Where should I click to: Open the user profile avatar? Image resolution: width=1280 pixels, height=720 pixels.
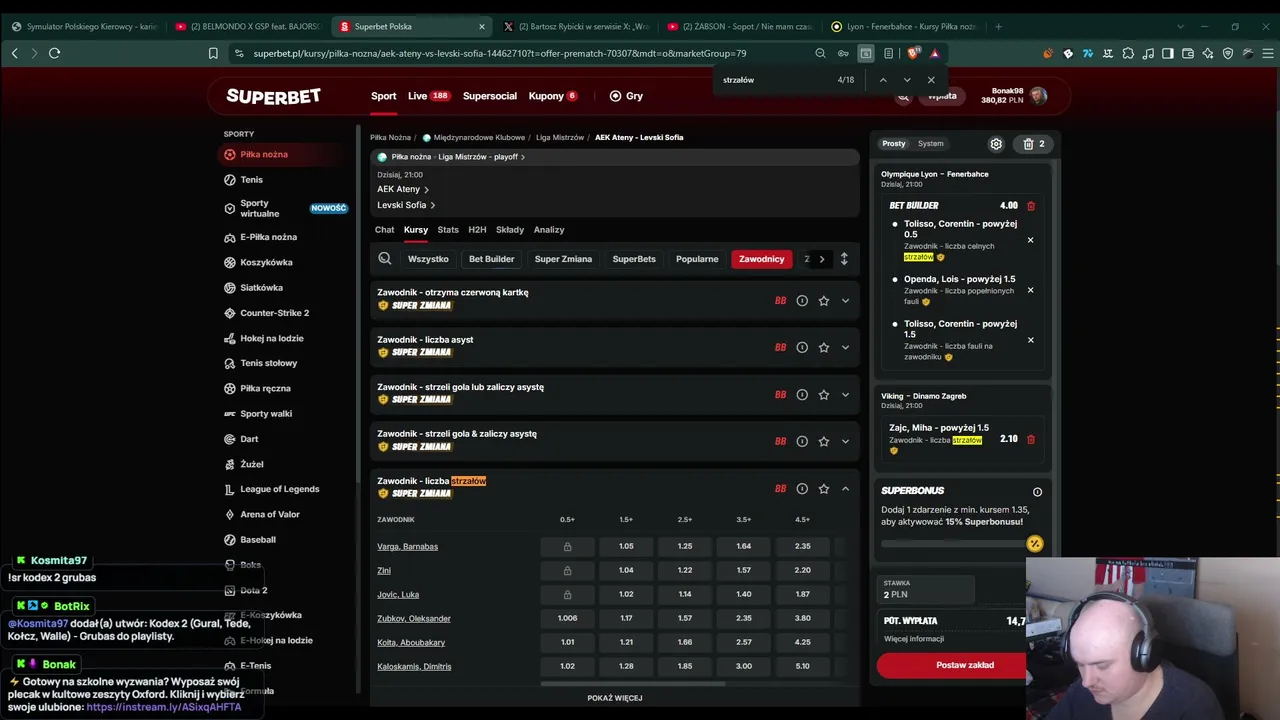pos(1039,96)
